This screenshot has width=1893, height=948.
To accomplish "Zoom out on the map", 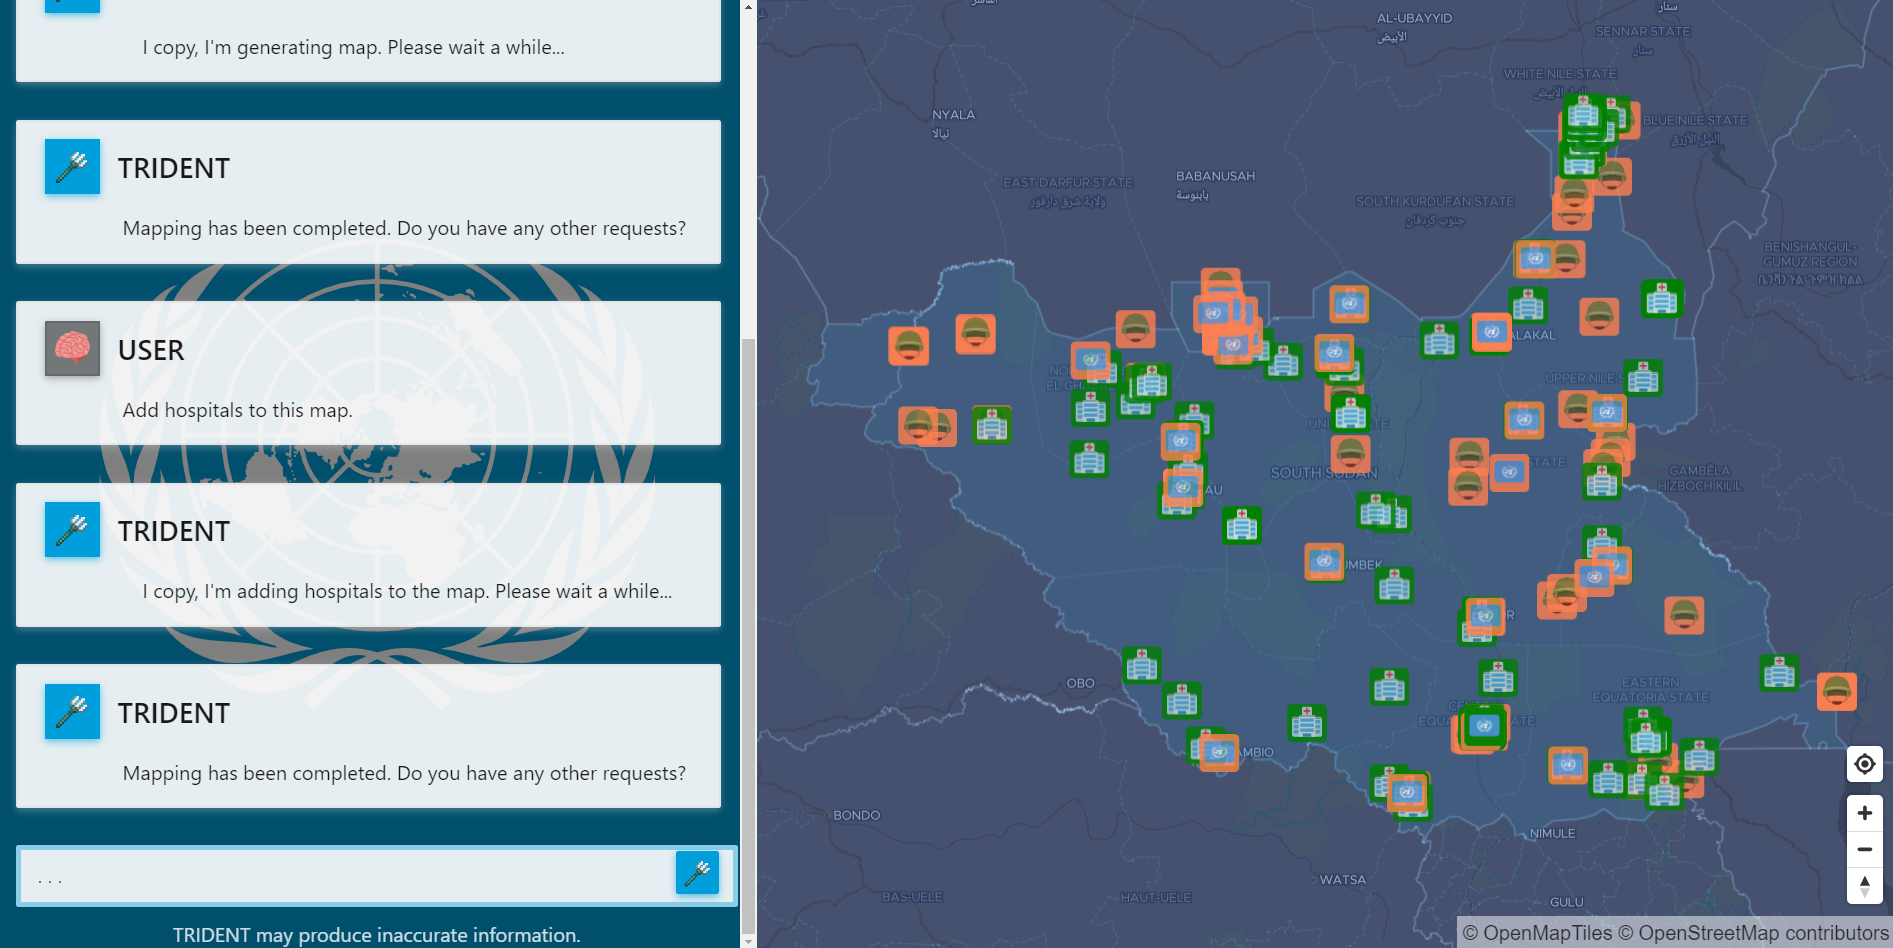I will pos(1863,849).
